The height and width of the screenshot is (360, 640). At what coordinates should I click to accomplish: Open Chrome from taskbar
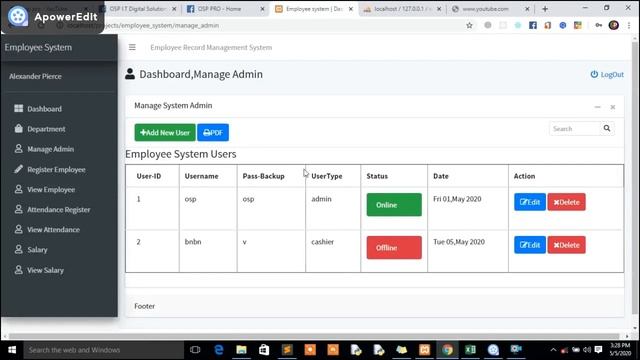447,350
